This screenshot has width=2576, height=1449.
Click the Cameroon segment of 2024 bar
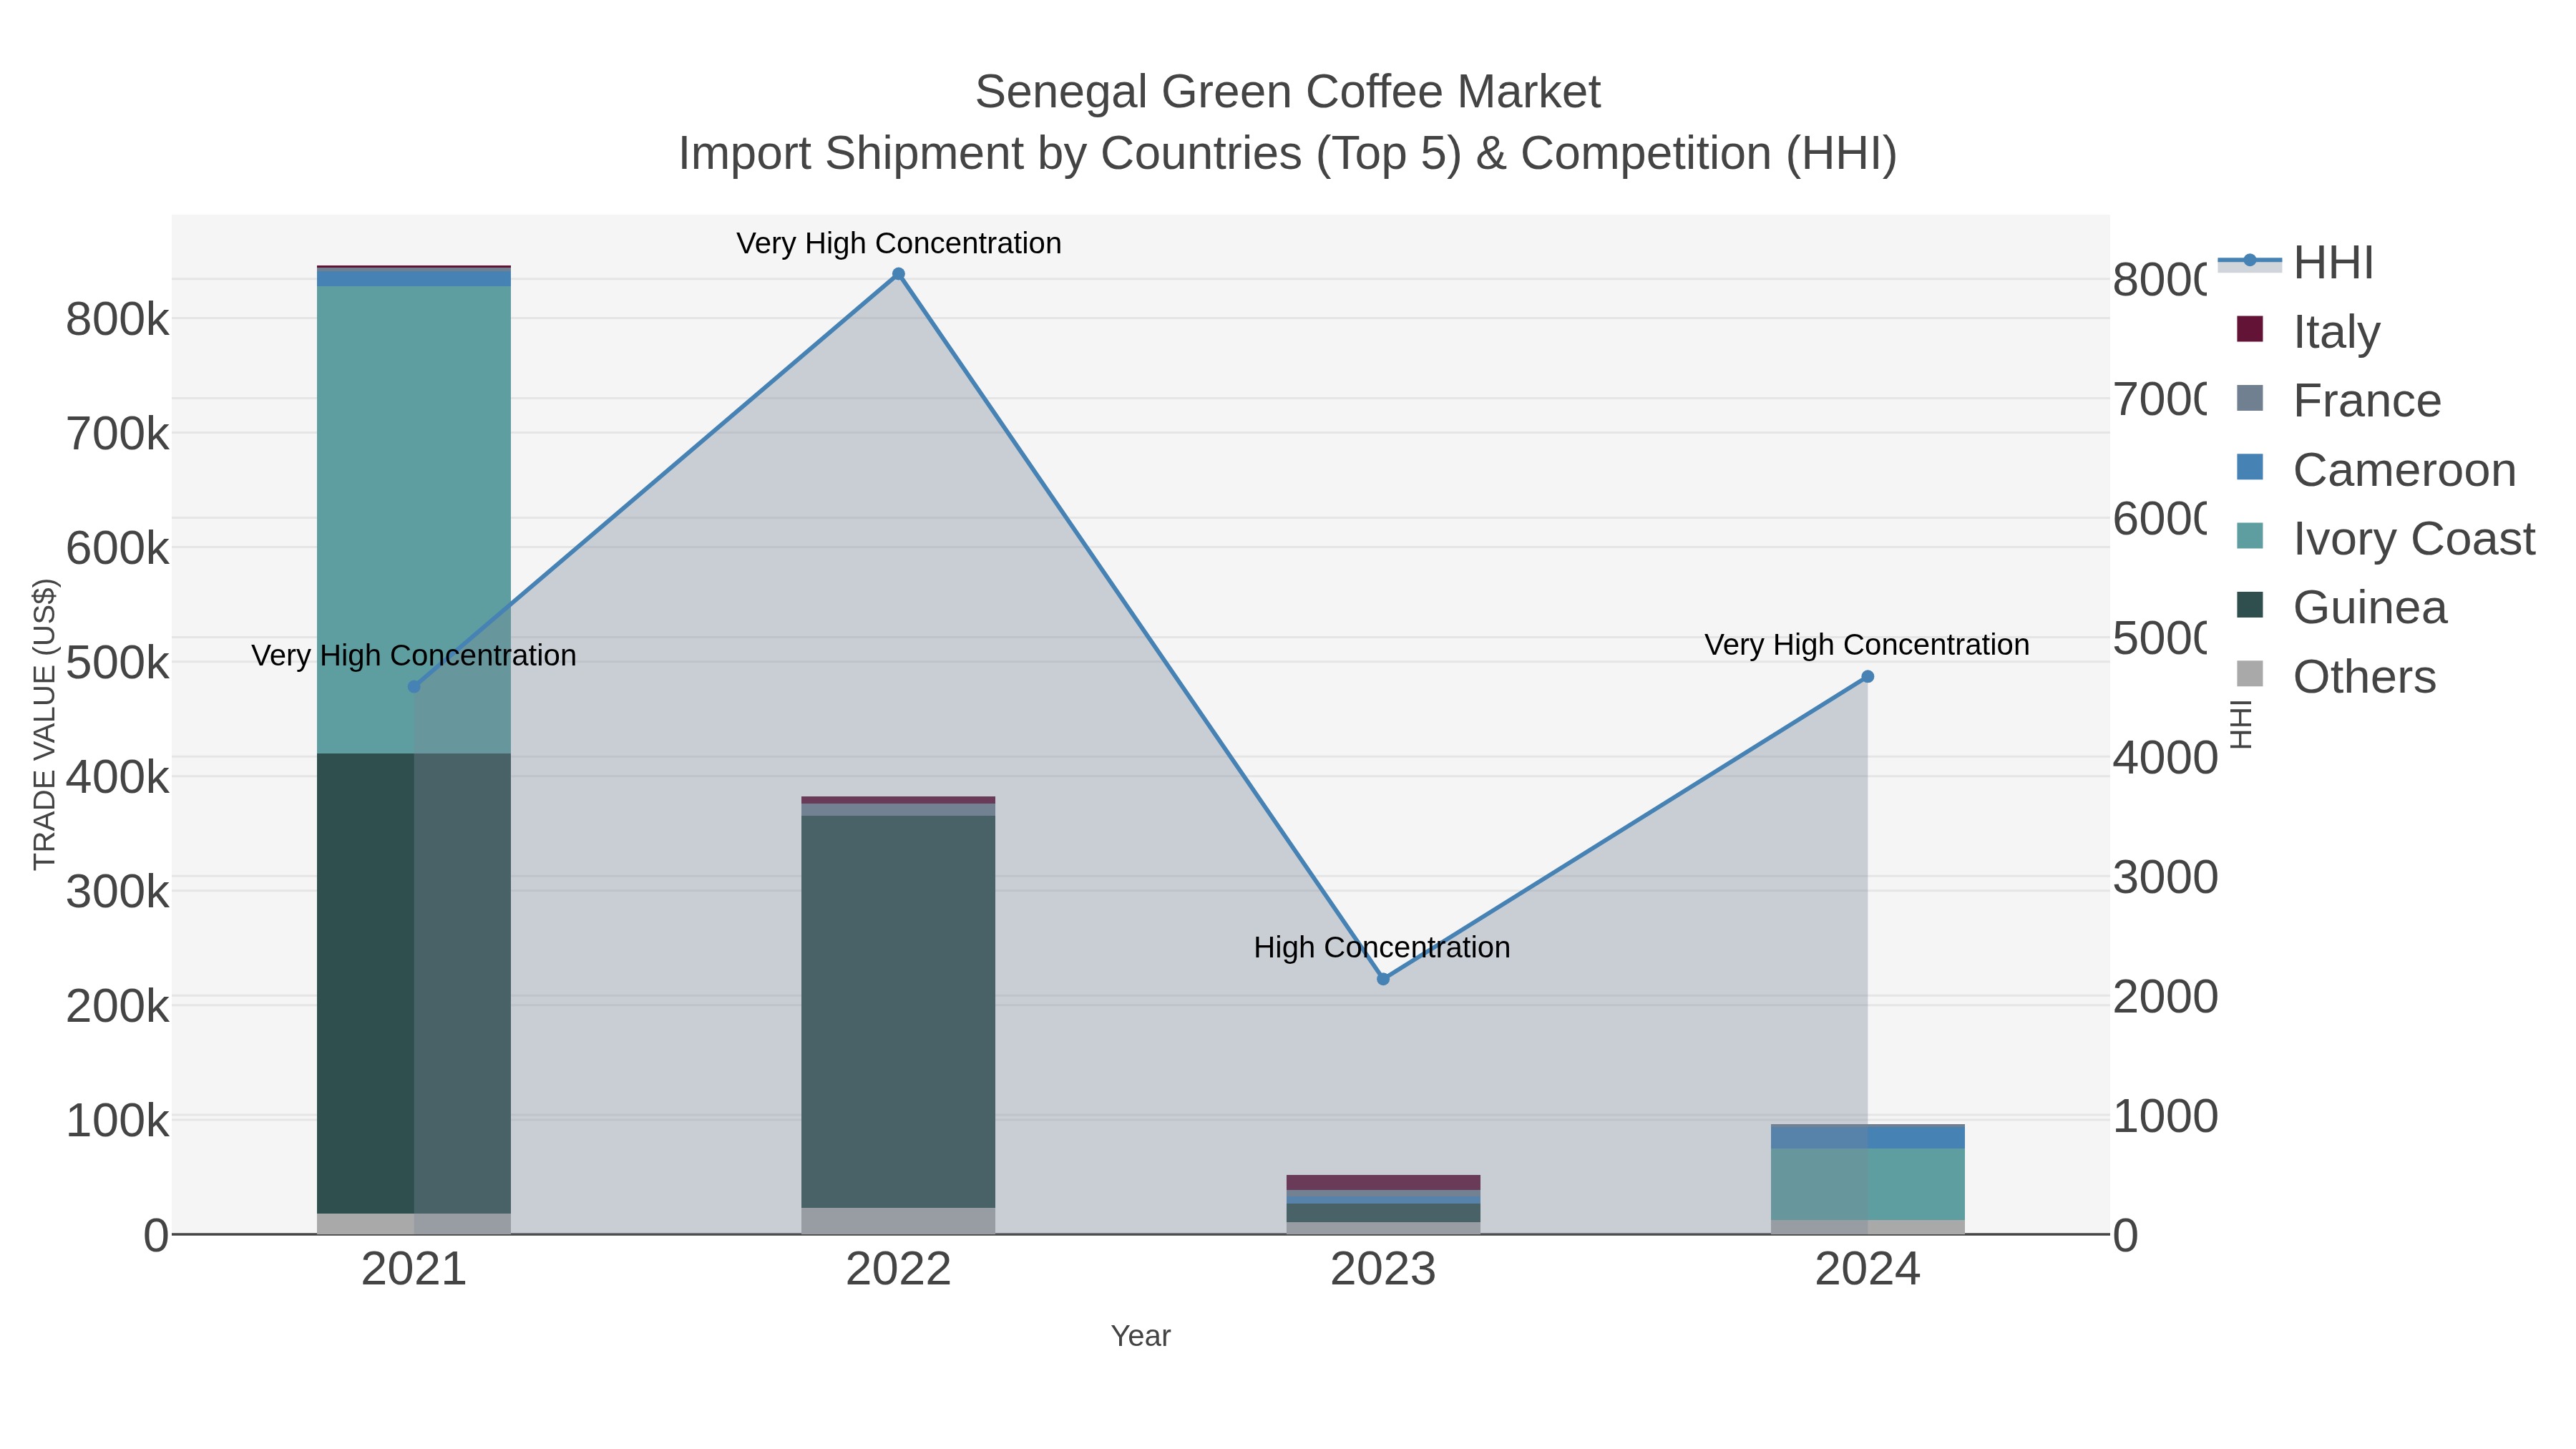pos(1868,1137)
